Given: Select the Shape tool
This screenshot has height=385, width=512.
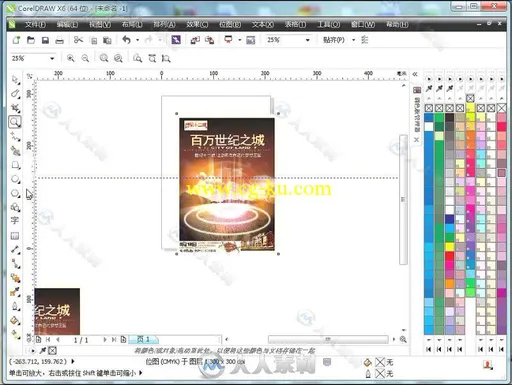Looking at the screenshot, I should coord(15,94).
